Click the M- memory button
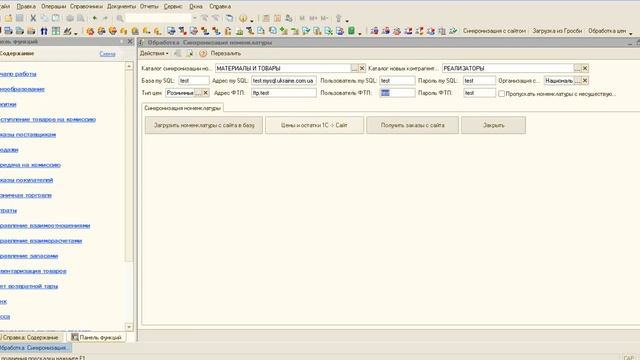 (324, 18)
